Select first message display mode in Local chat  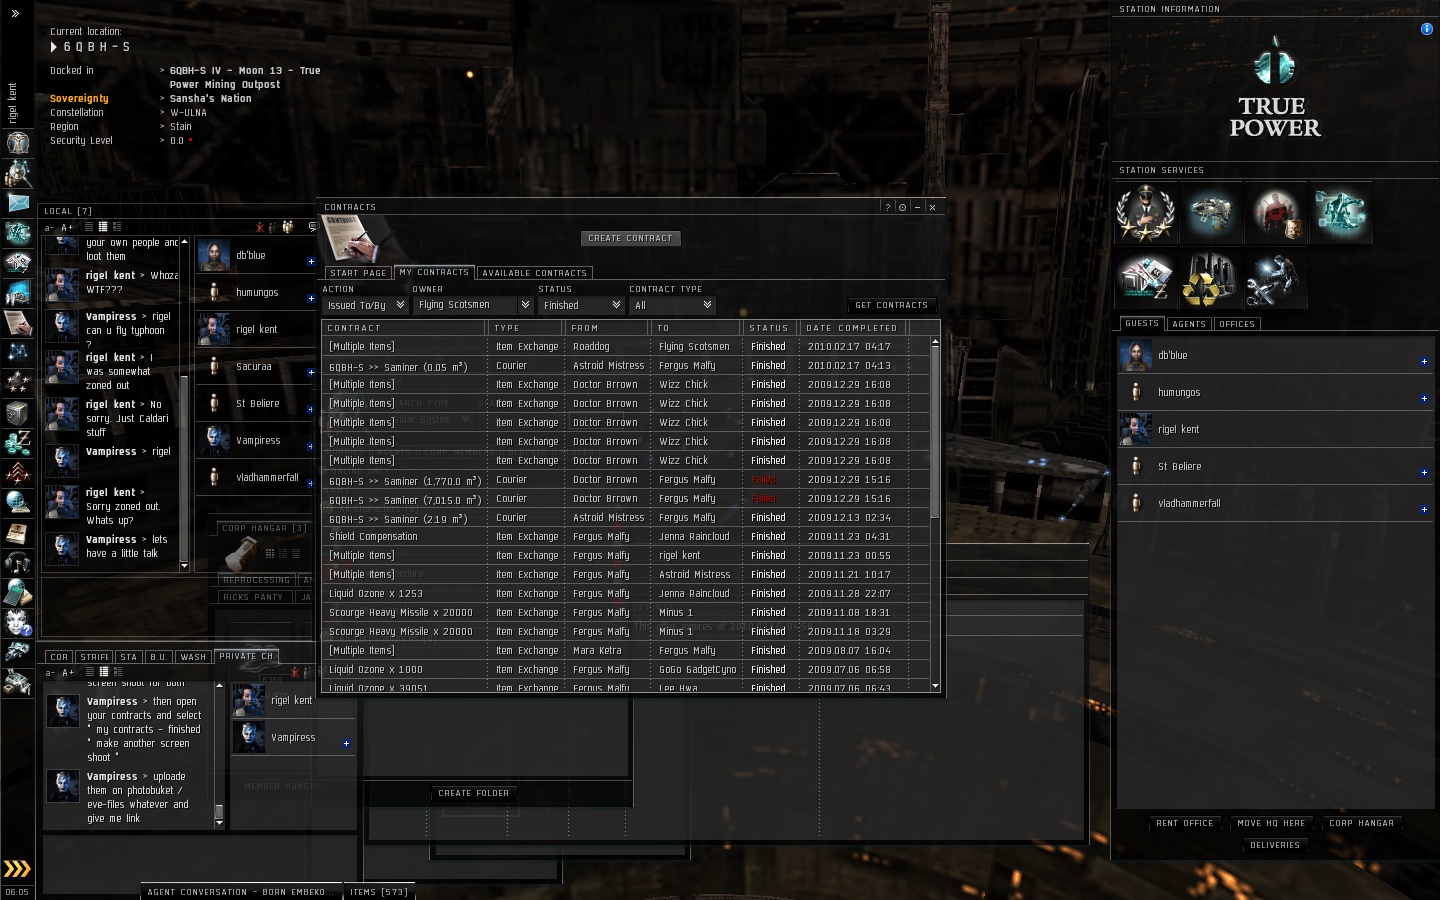[89, 227]
